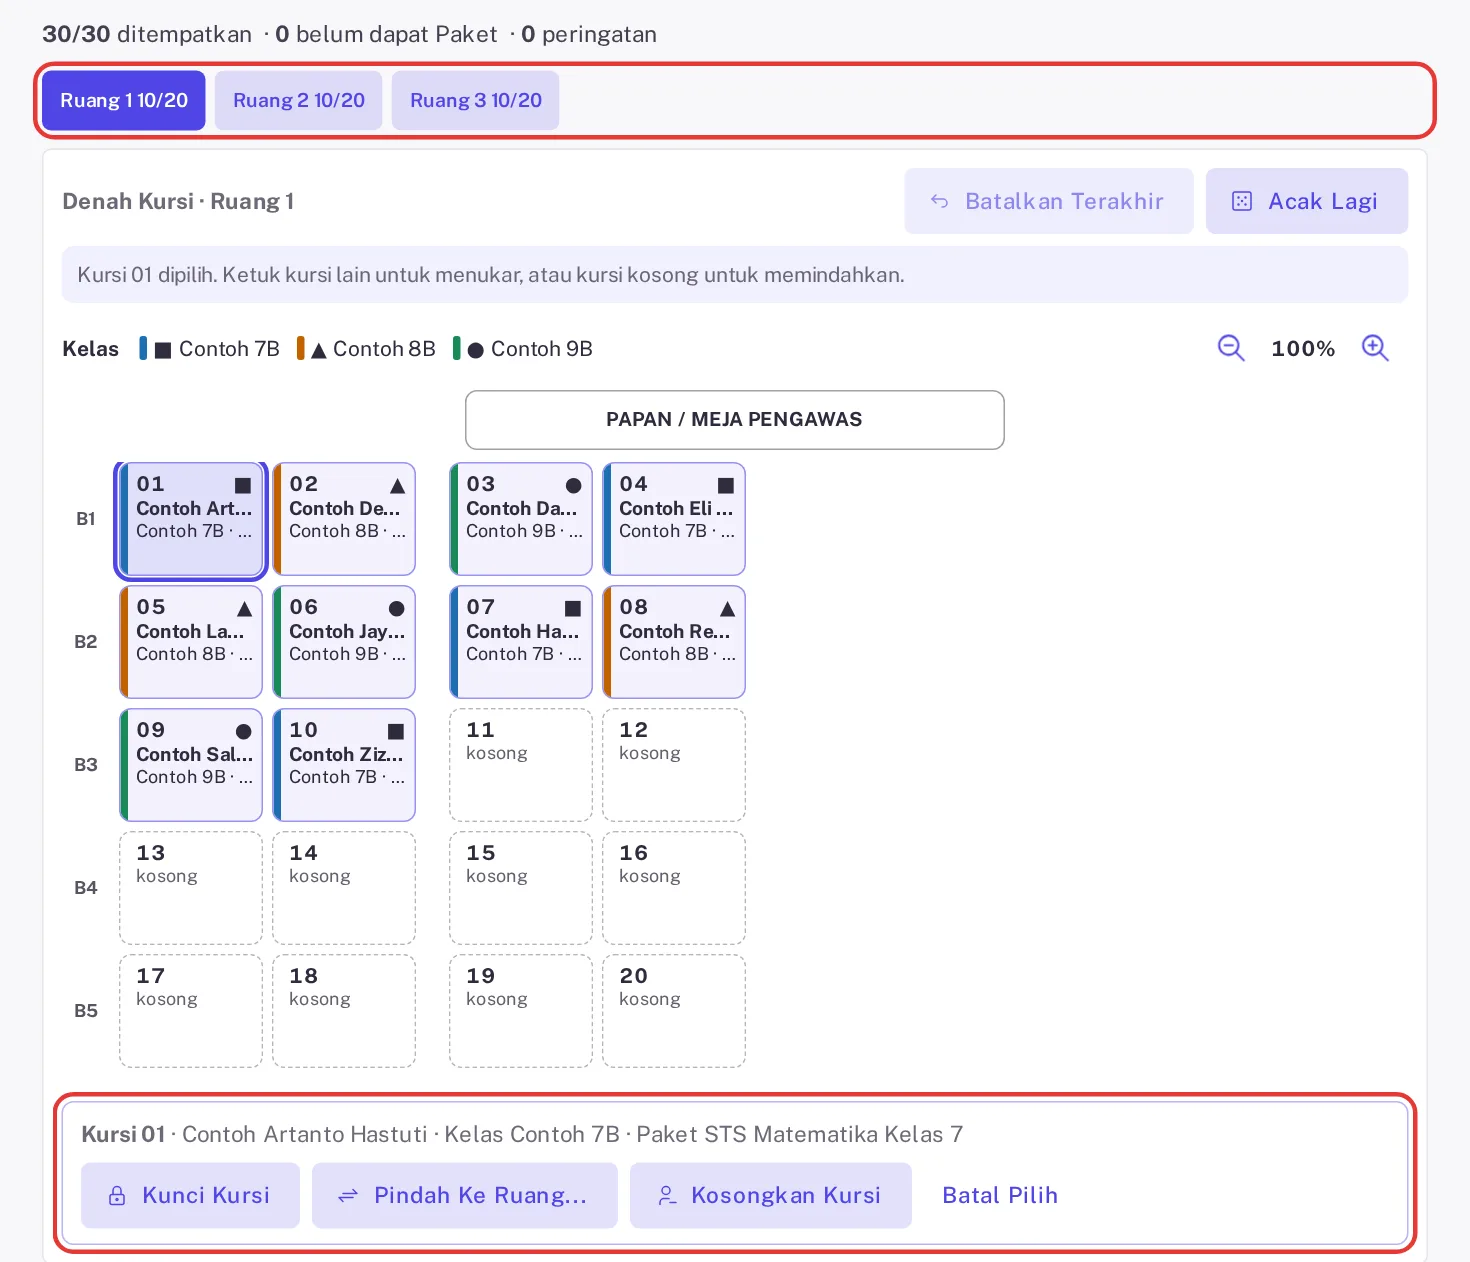The height and width of the screenshot is (1262, 1470).
Task: Select empty seat 16
Action: [x=674, y=888]
